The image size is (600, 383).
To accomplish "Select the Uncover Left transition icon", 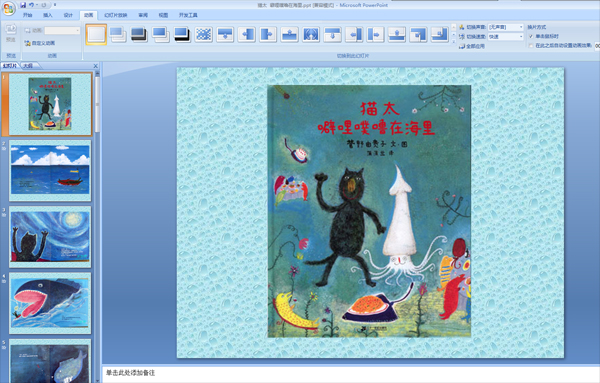I will pyautogui.click(x=354, y=34).
